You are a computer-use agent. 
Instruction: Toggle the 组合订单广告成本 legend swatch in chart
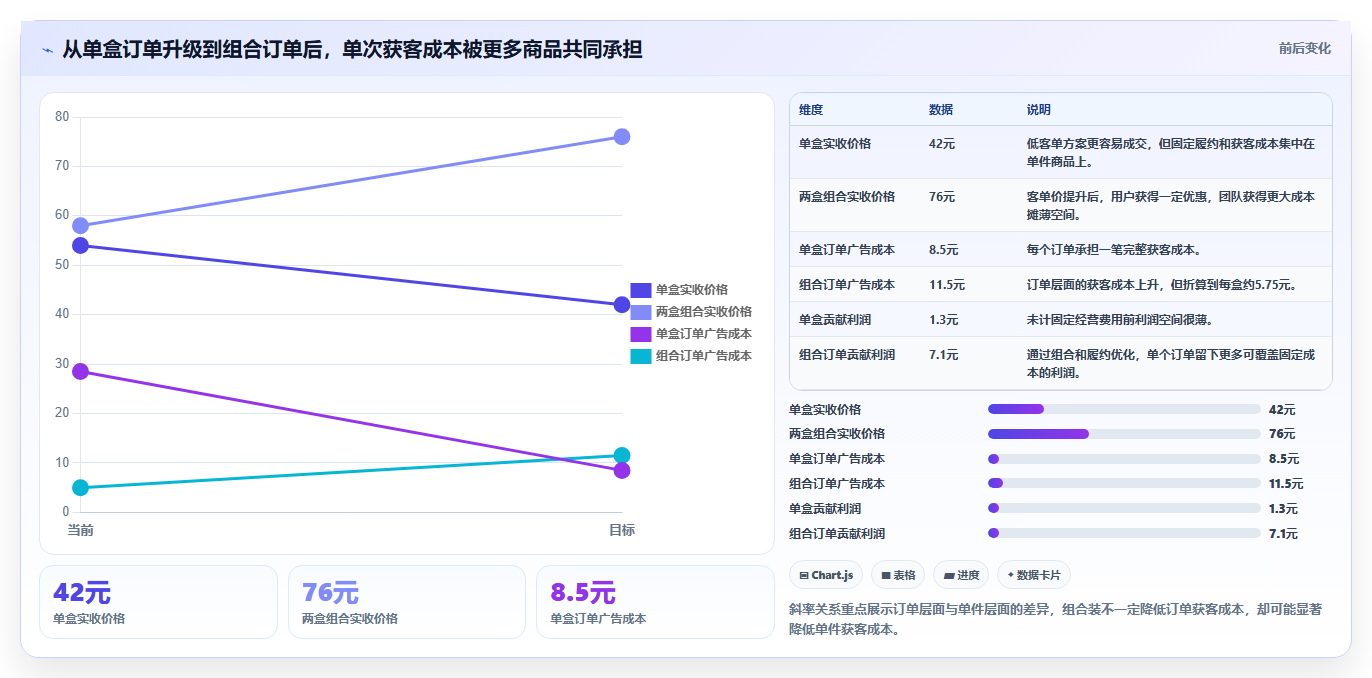640,356
